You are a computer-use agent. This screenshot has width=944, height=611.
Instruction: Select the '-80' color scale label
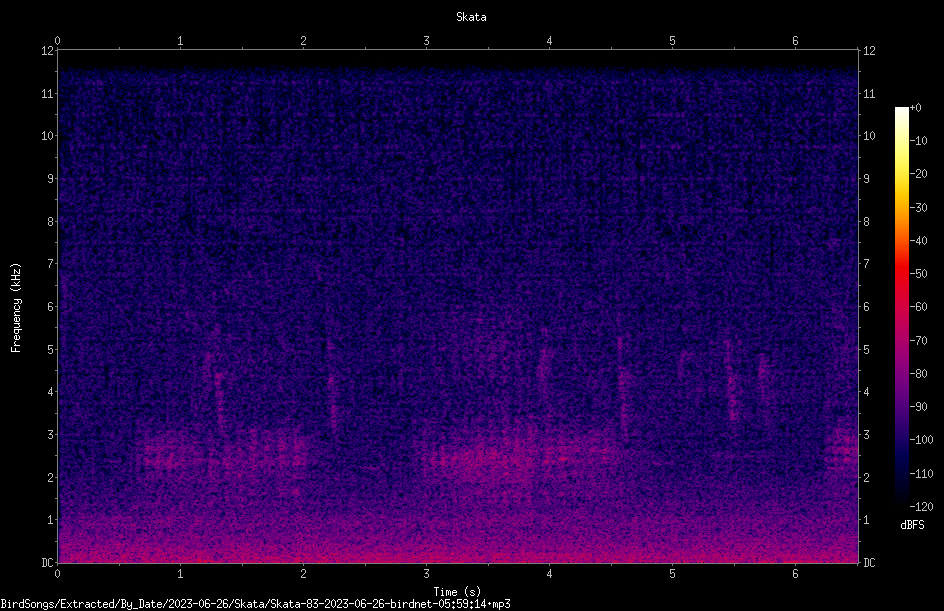(x=918, y=374)
